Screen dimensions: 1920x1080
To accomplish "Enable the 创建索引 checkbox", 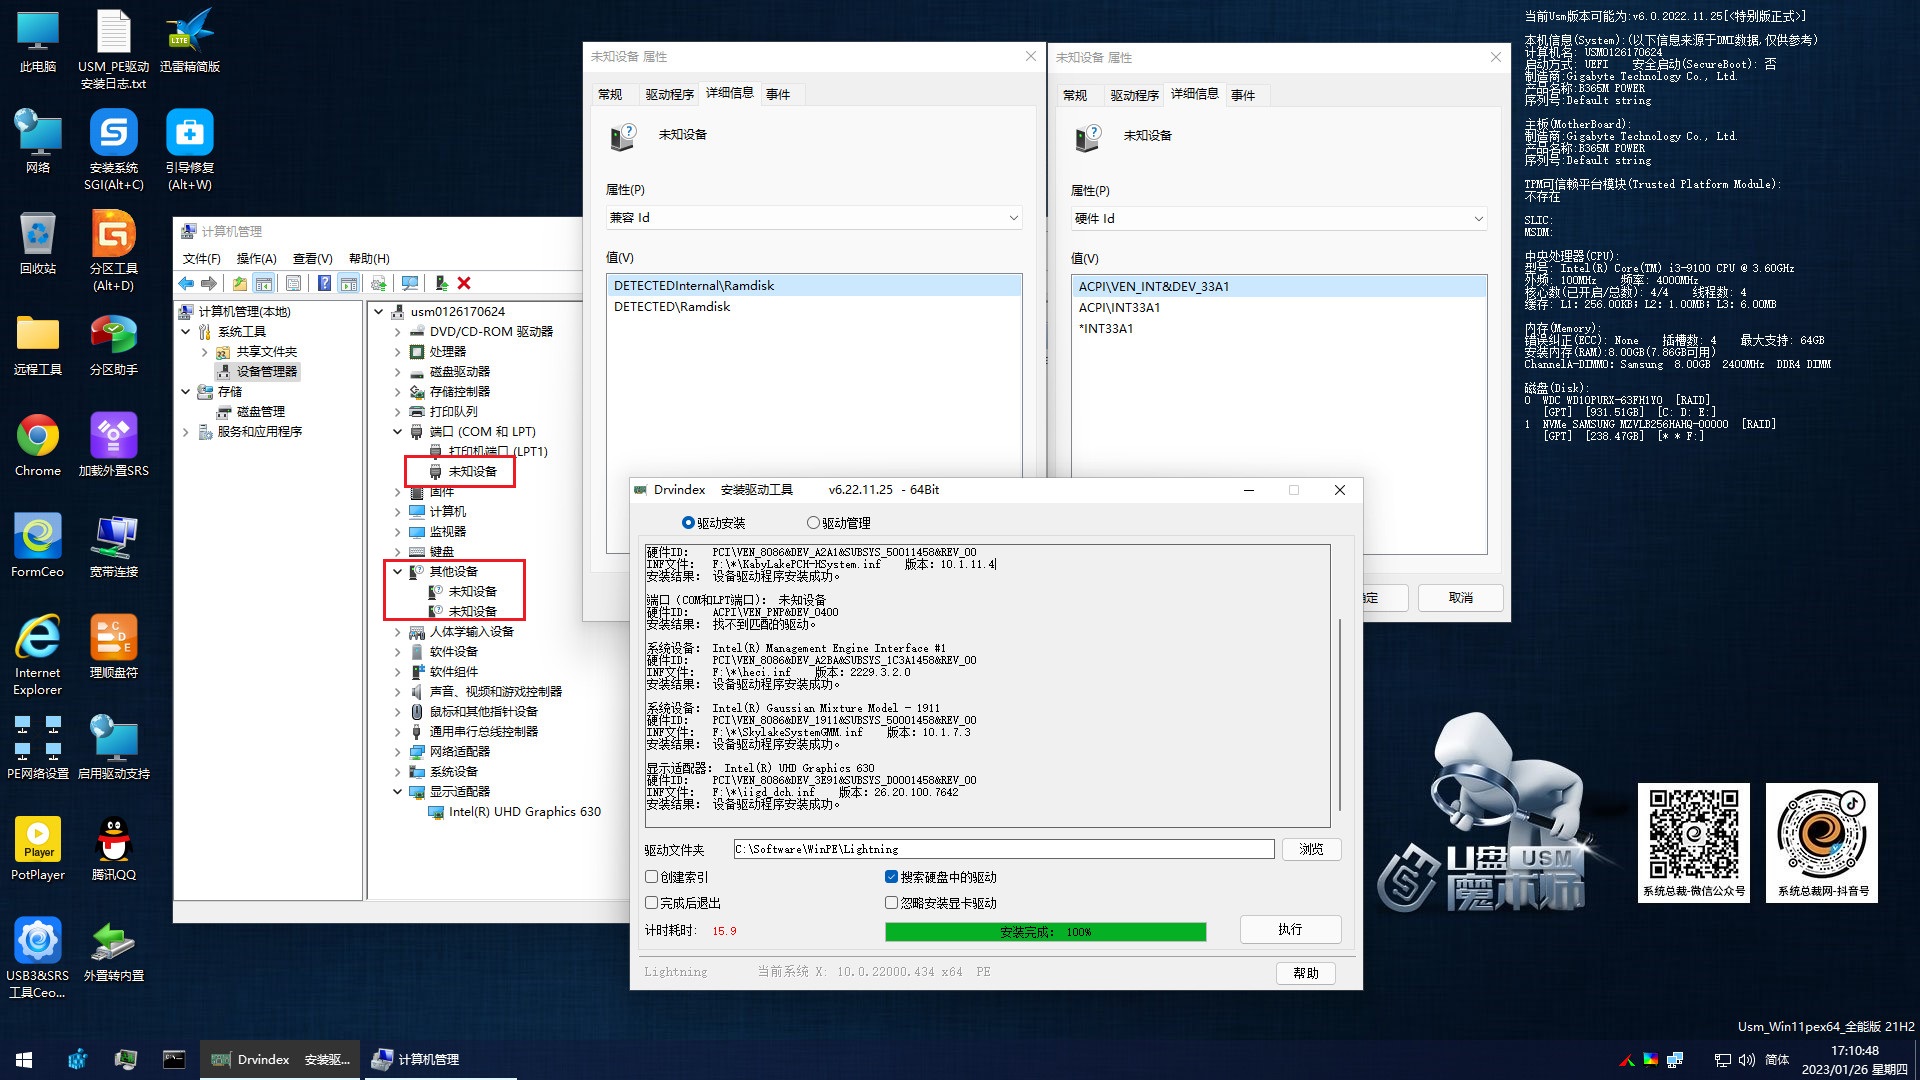I will [652, 877].
